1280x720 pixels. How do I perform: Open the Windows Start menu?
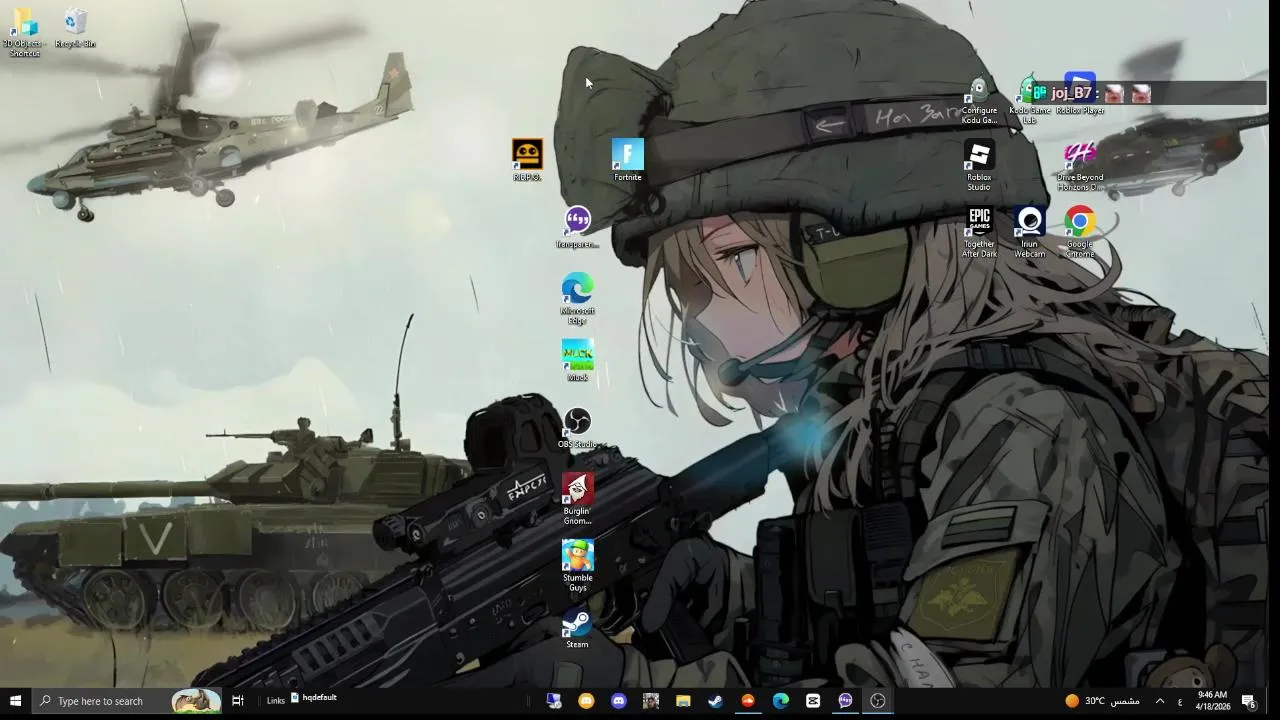15,701
